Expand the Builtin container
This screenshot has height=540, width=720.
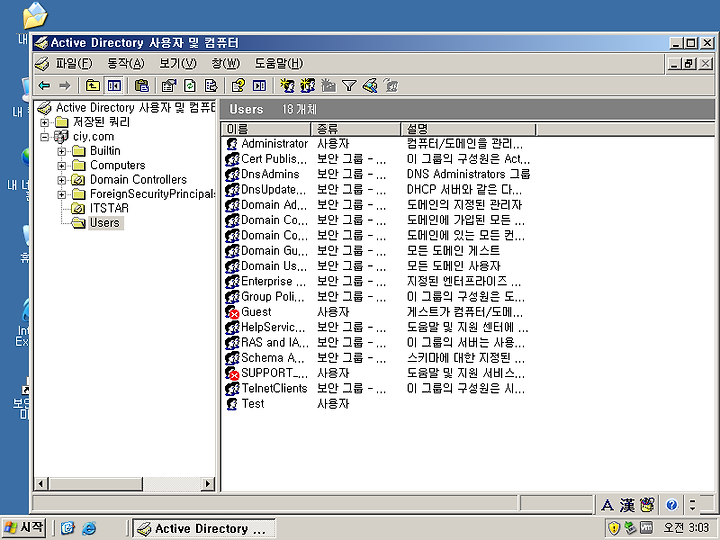[62, 151]
